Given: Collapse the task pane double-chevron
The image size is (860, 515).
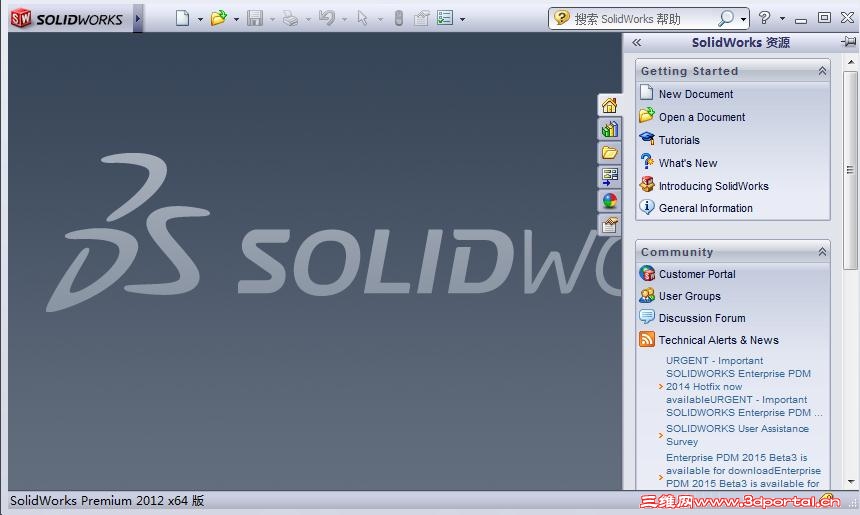Looking at the screenshot, I should click(636, 42).
